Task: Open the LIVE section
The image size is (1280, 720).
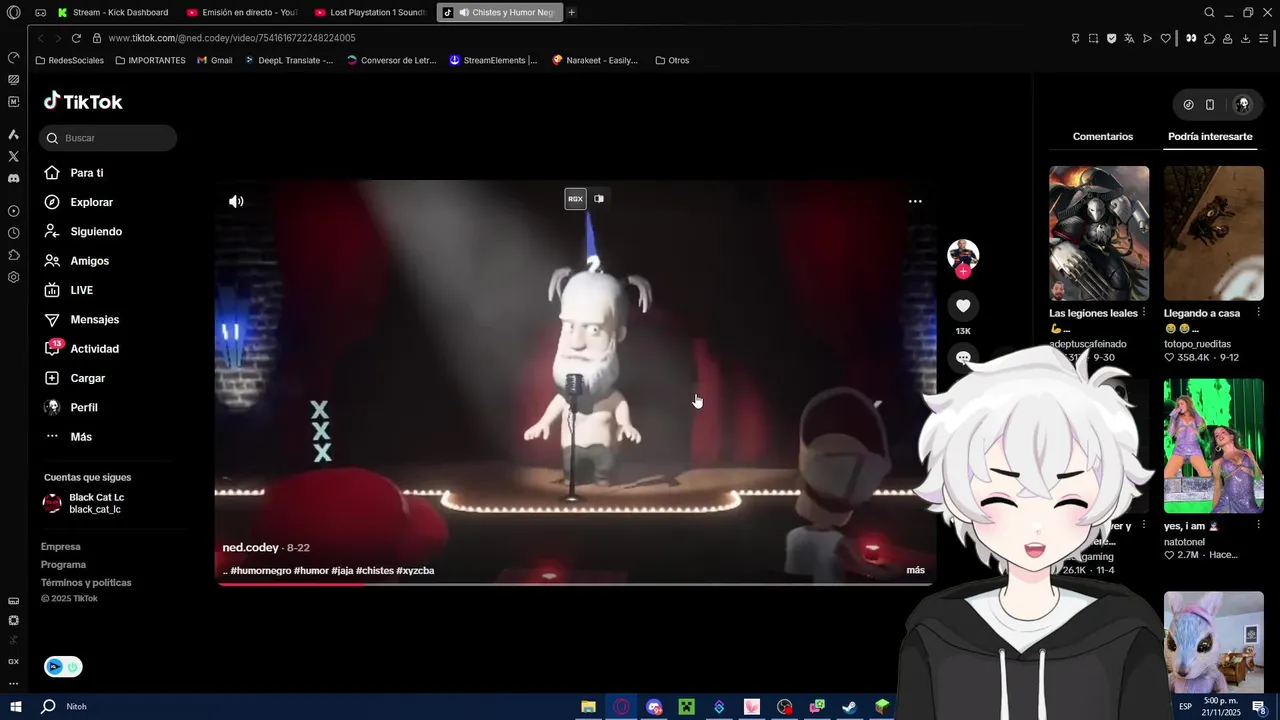Action: tap(69, 290)
